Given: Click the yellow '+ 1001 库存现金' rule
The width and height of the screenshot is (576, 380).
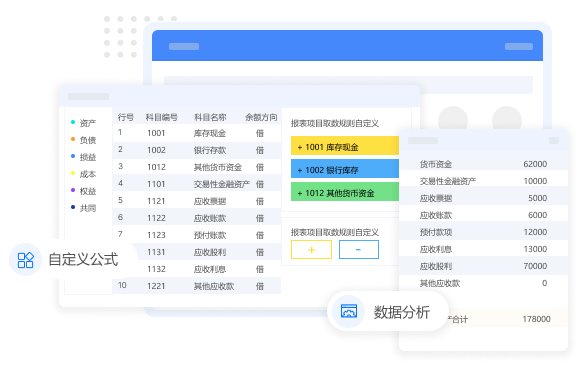Looking at the screenshot, I should tap(345, 146).
